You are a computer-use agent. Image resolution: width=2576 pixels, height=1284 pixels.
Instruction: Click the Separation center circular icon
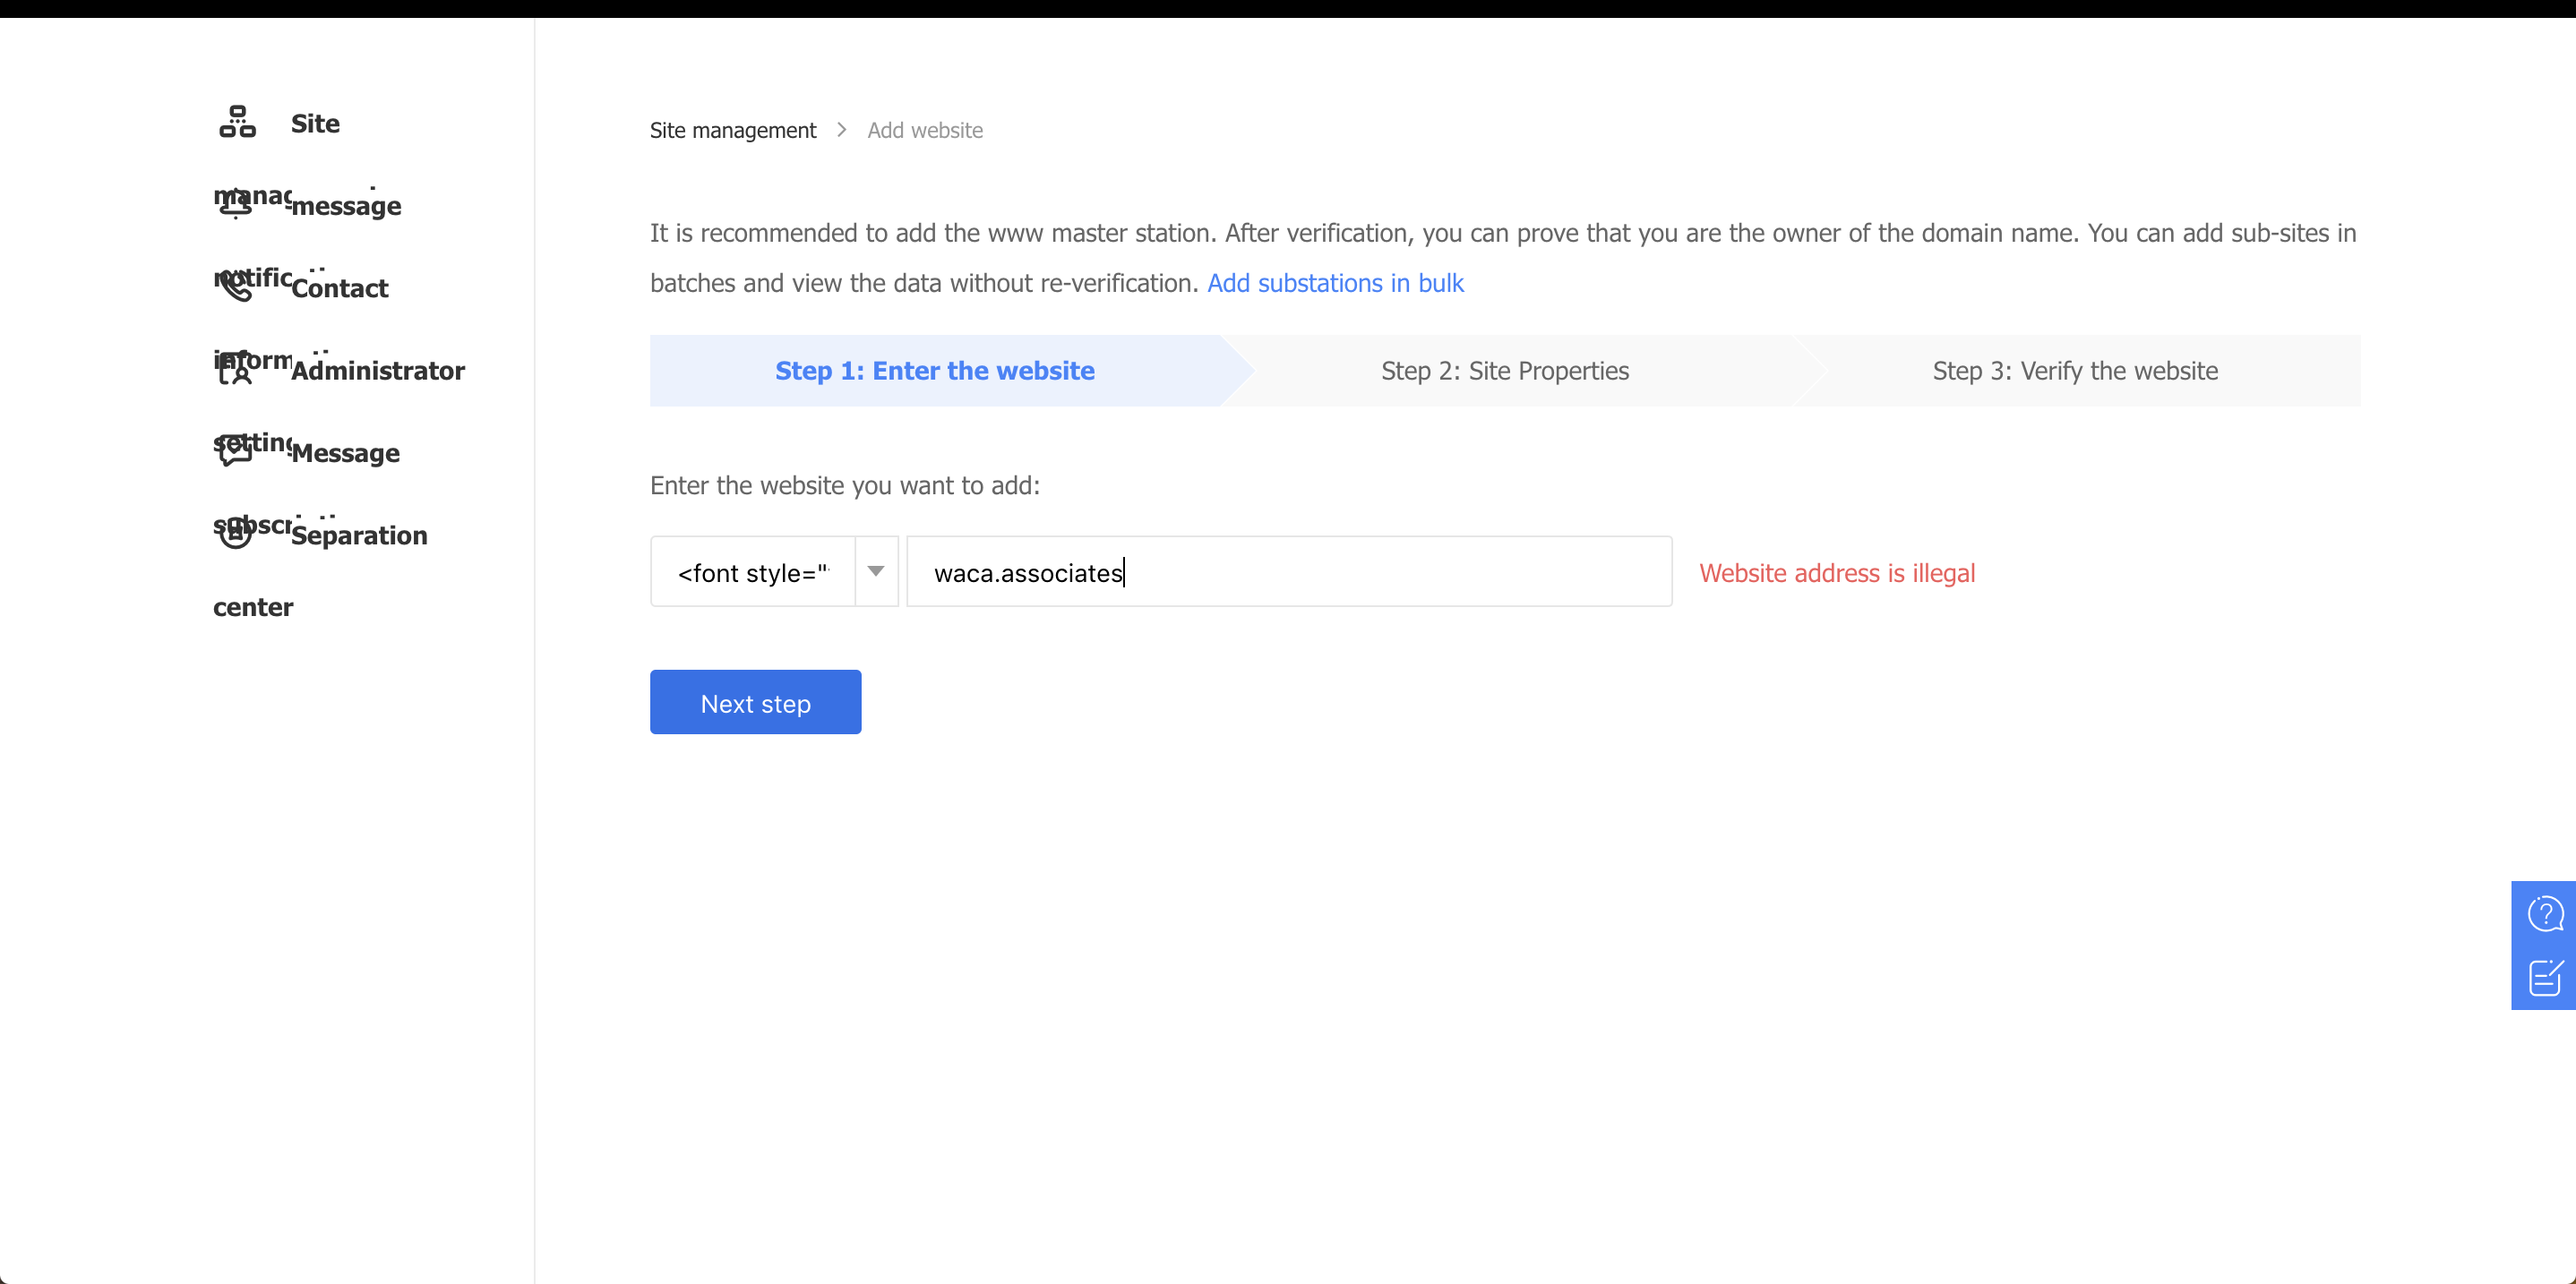click(x=235, y=534)
